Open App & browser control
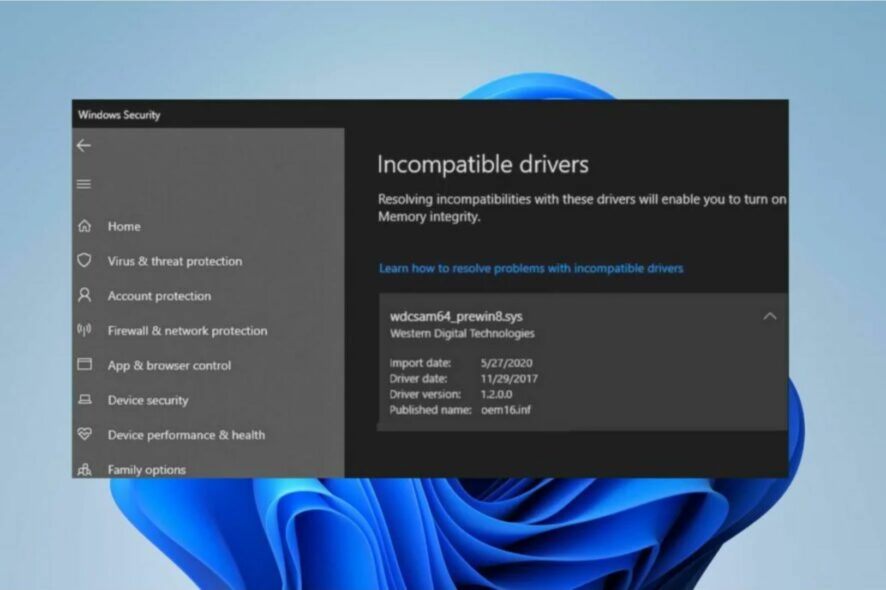 (x=170, y=366)
